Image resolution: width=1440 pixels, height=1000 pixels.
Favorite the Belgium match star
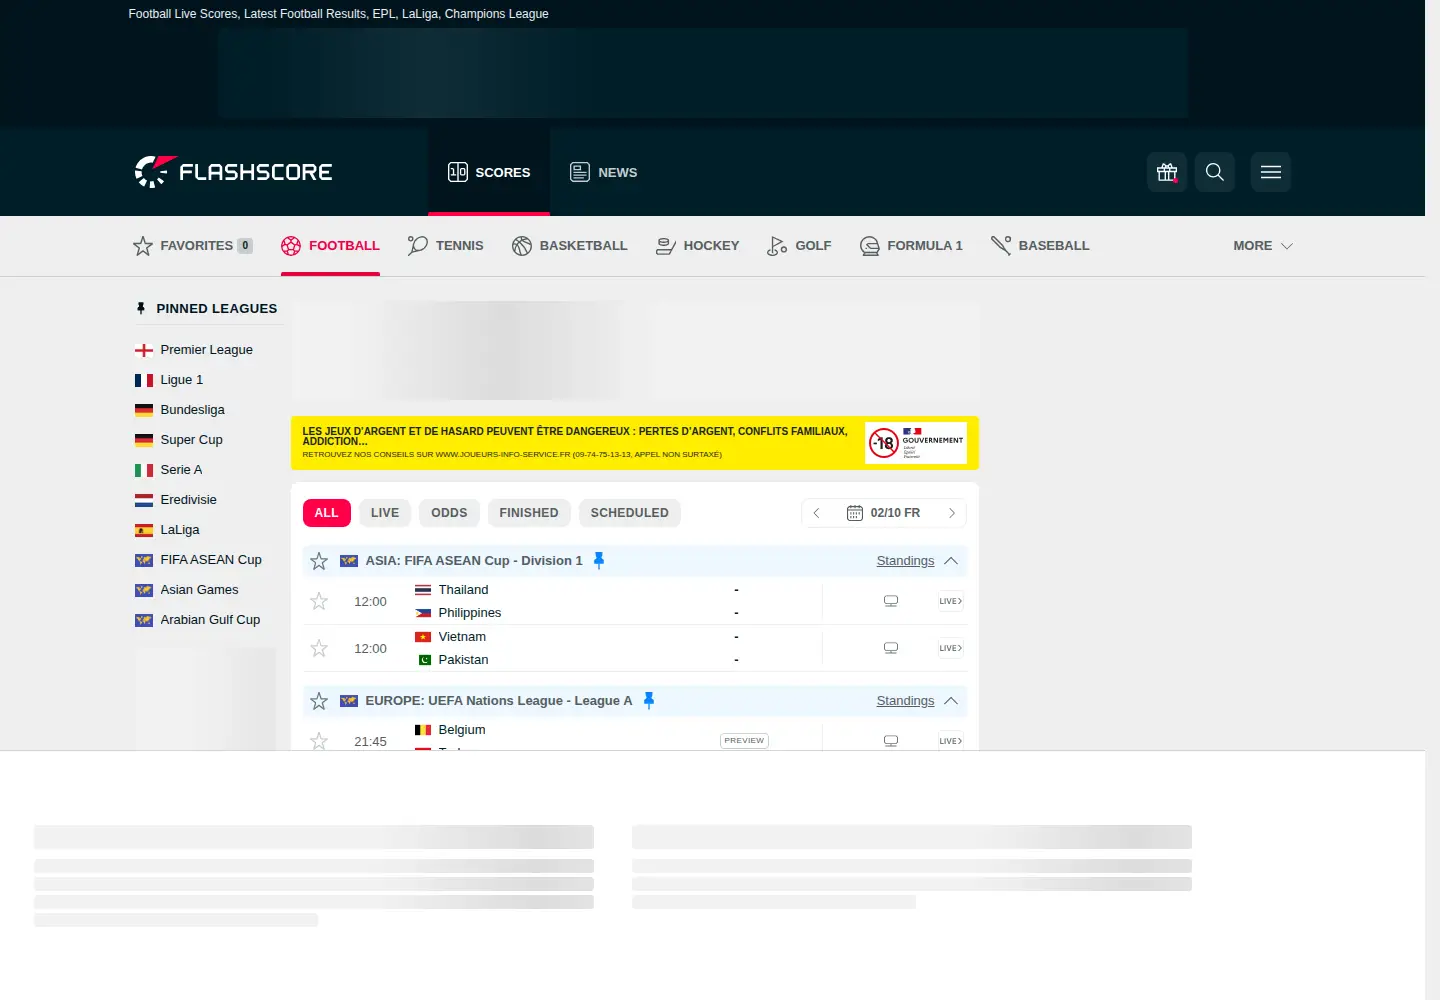coord(319,741)
